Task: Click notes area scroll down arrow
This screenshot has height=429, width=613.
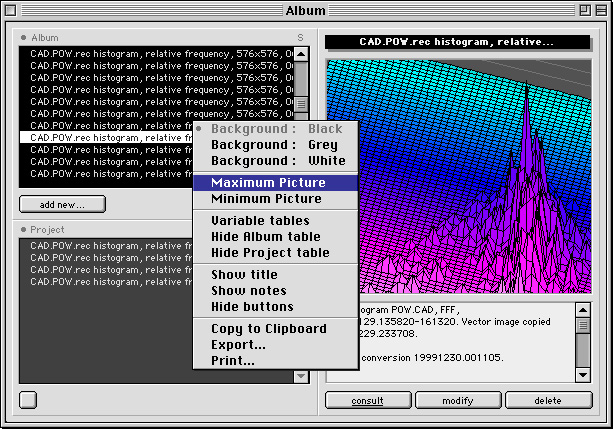Action: pyautogui.click(x=583, y=374)
